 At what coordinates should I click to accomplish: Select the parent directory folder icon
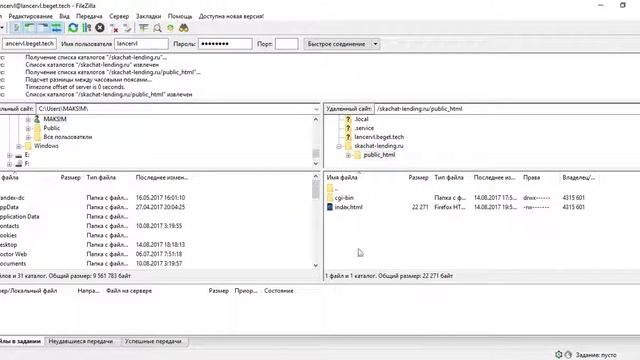(x=330, y=188)
